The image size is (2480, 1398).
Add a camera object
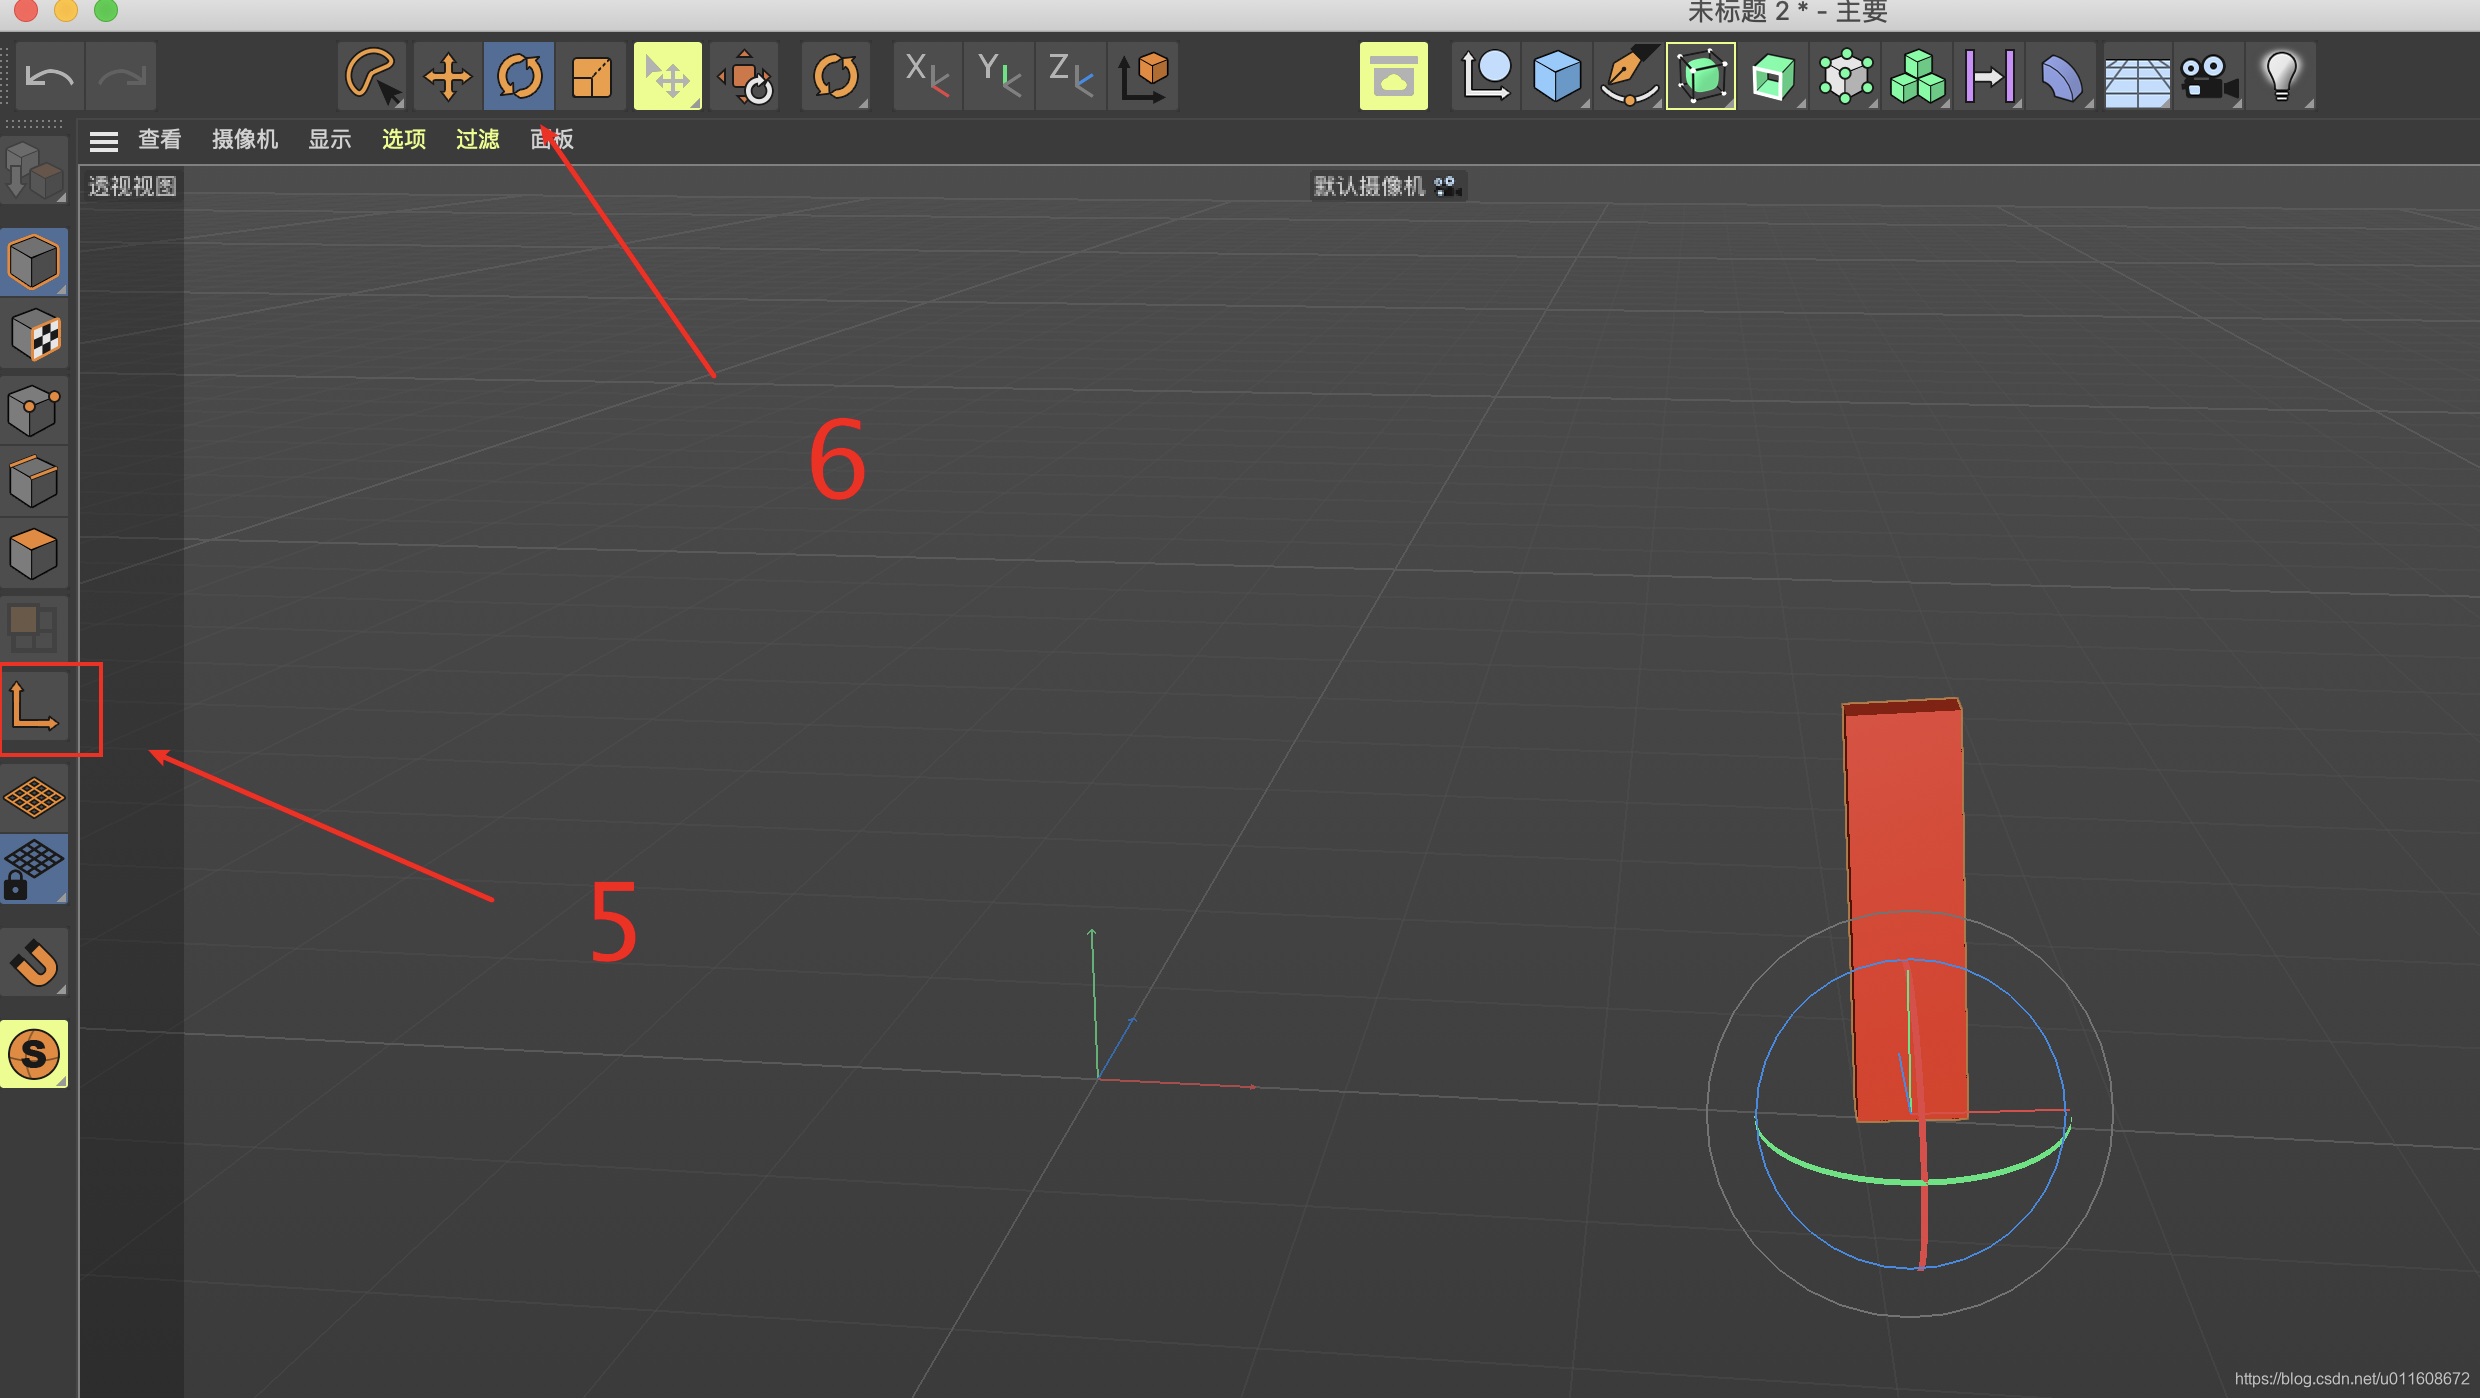(x=2208, y=77)
